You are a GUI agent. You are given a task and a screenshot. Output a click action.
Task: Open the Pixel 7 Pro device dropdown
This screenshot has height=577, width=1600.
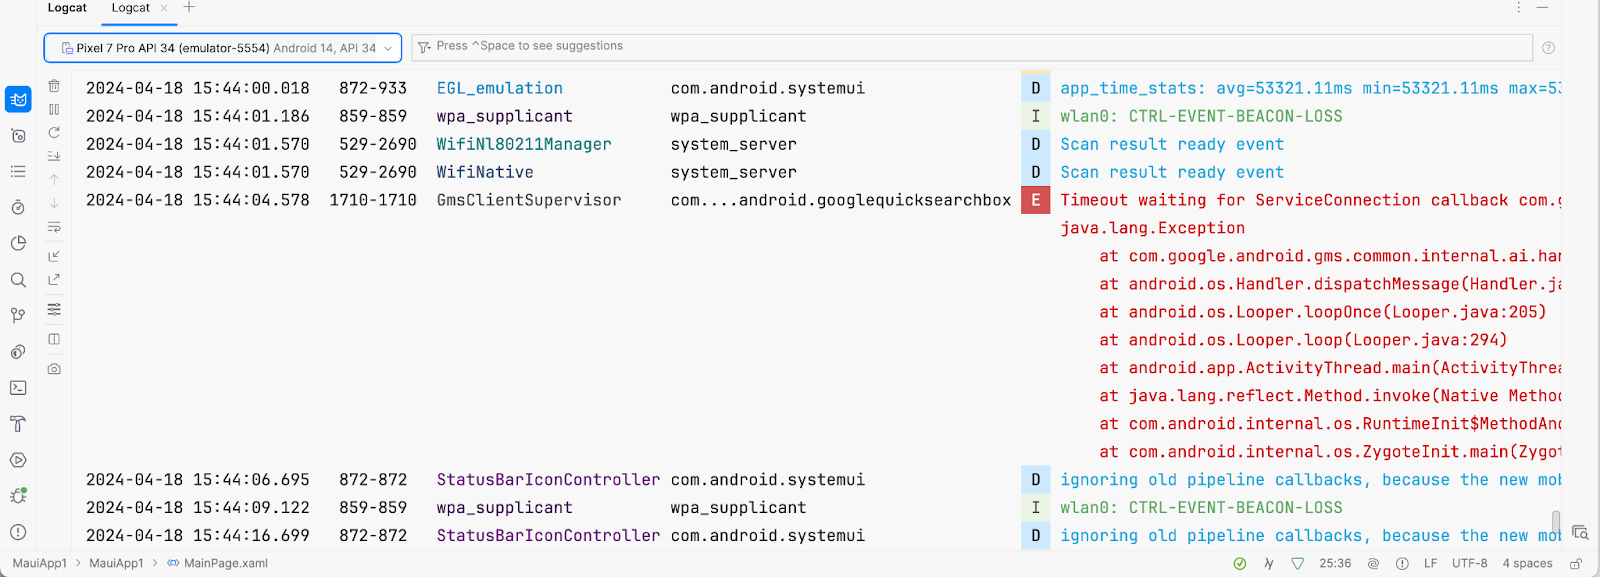tap(223, 48)
